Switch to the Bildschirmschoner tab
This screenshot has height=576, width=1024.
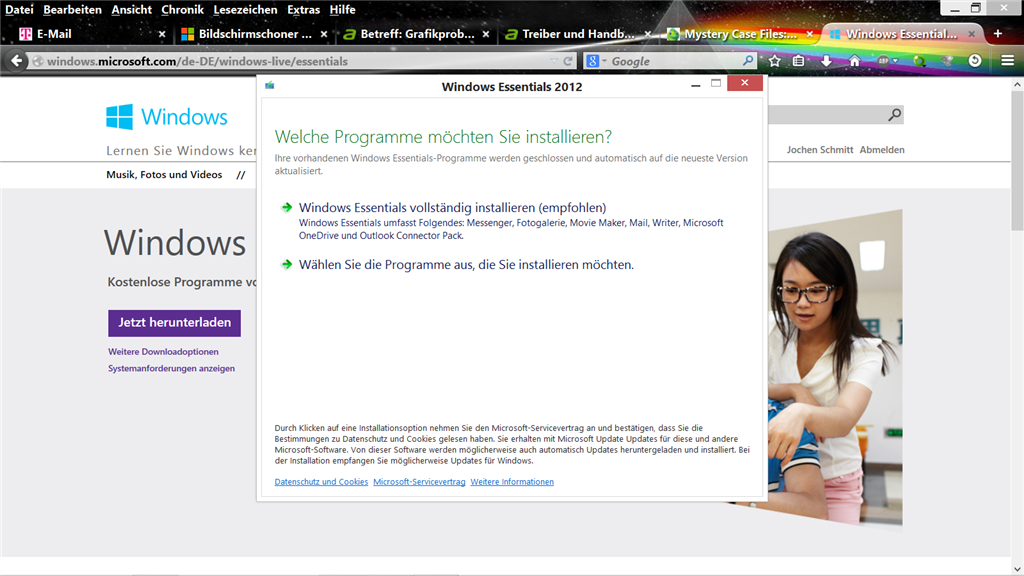(255, 34)
